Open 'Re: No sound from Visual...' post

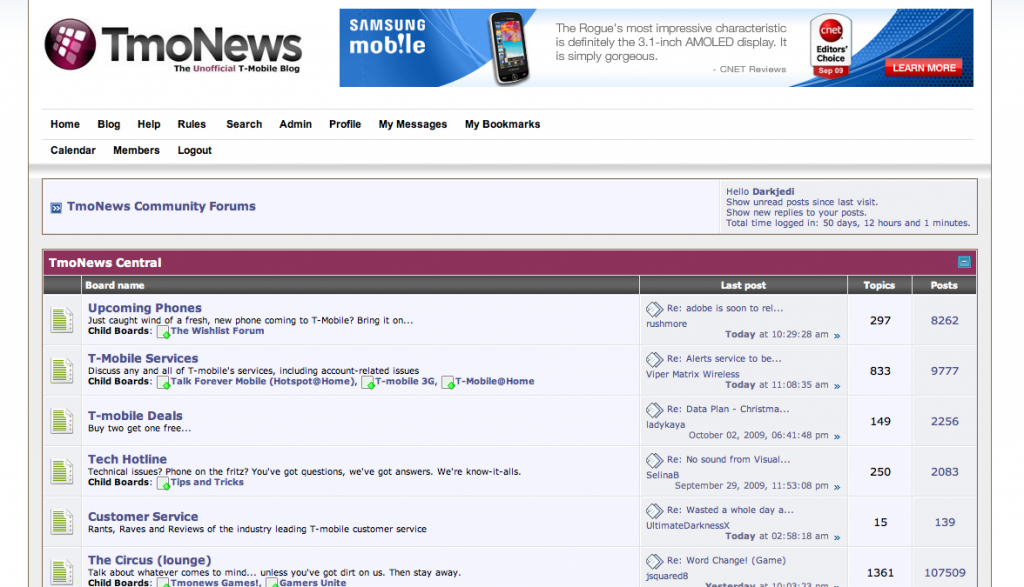(x=728, y=459)
